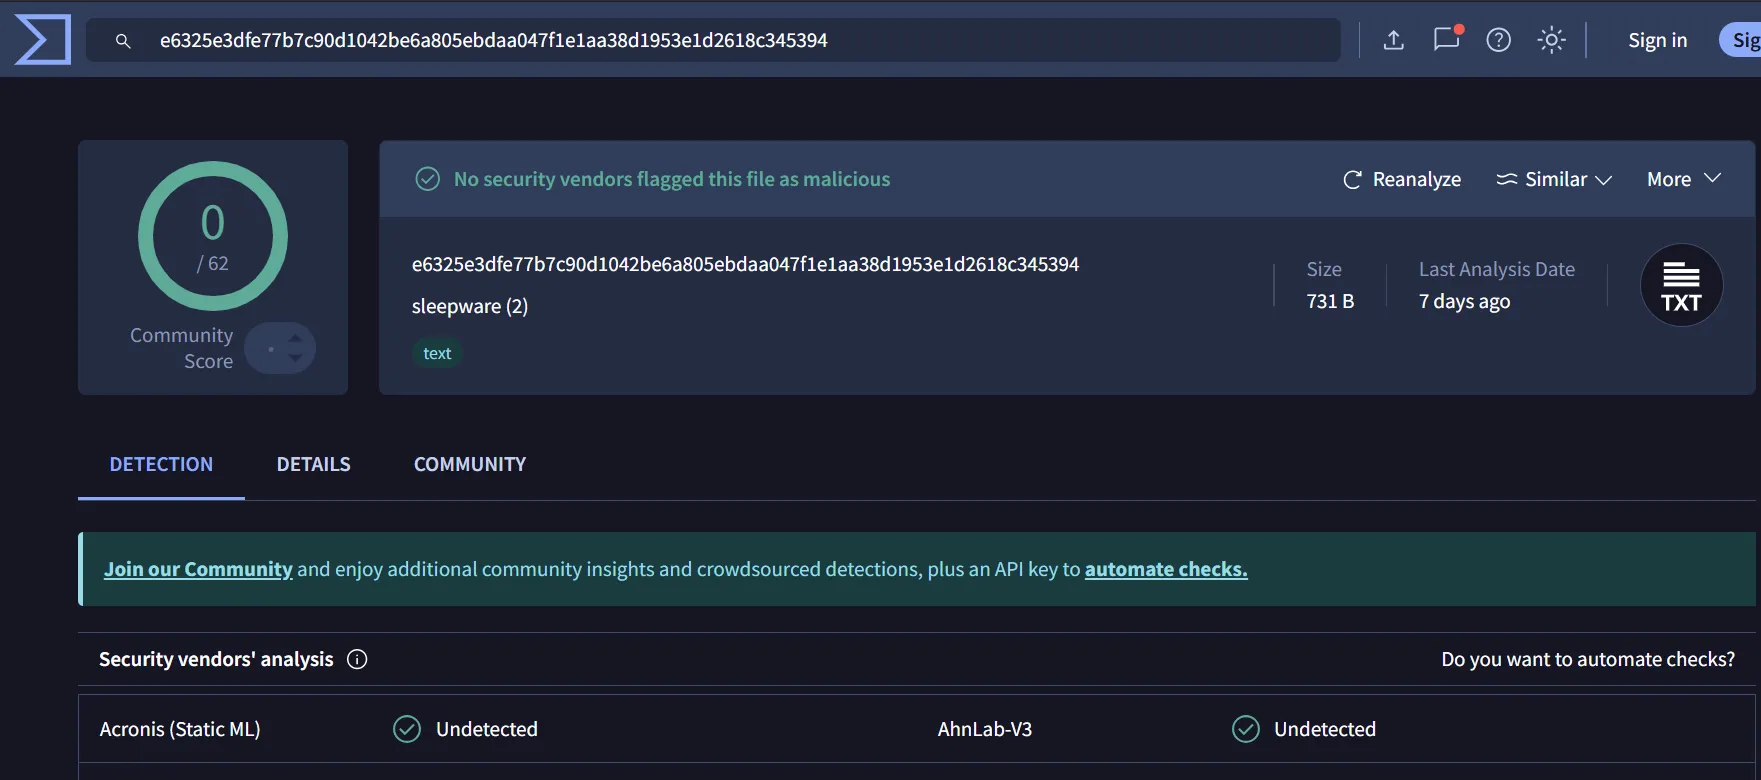Image resolution: width=1761 pixels, height=780 pixels.
Task: Click the search magnifier icon
Action: (123, 41)
